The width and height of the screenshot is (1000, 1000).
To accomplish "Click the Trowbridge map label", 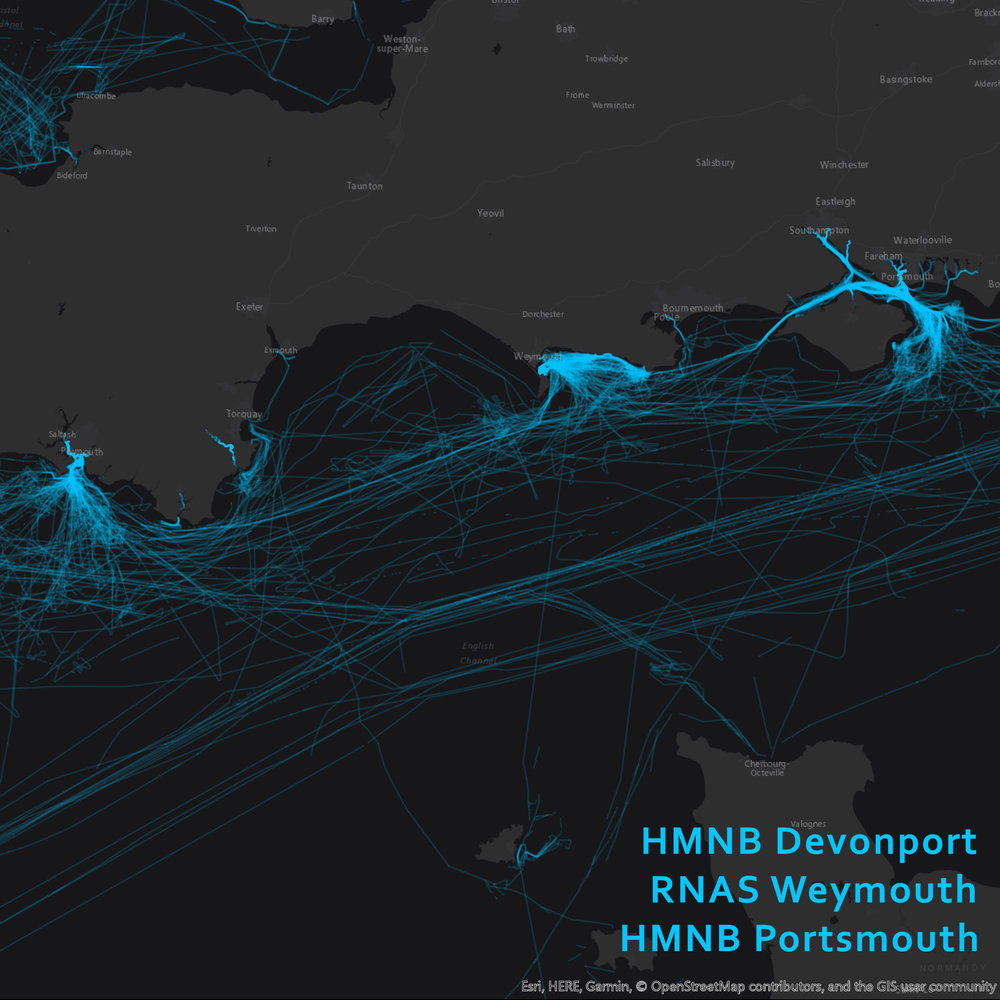I will pyautogui.click(x=607, y=59).
